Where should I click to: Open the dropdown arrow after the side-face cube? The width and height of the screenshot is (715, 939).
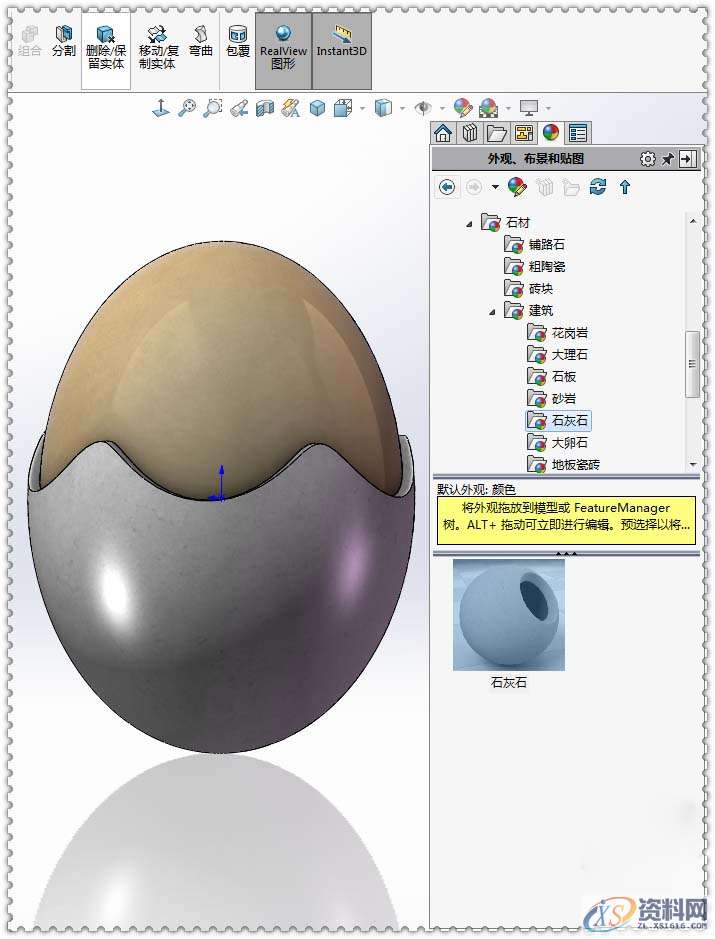coord(402,109)
